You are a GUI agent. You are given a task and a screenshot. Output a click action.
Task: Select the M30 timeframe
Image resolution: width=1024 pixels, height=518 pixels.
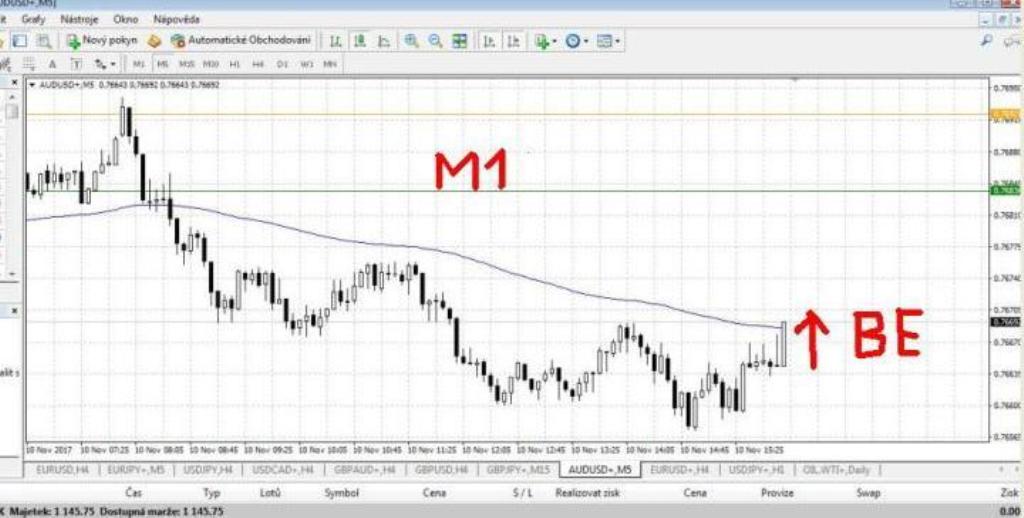[210, 64]
